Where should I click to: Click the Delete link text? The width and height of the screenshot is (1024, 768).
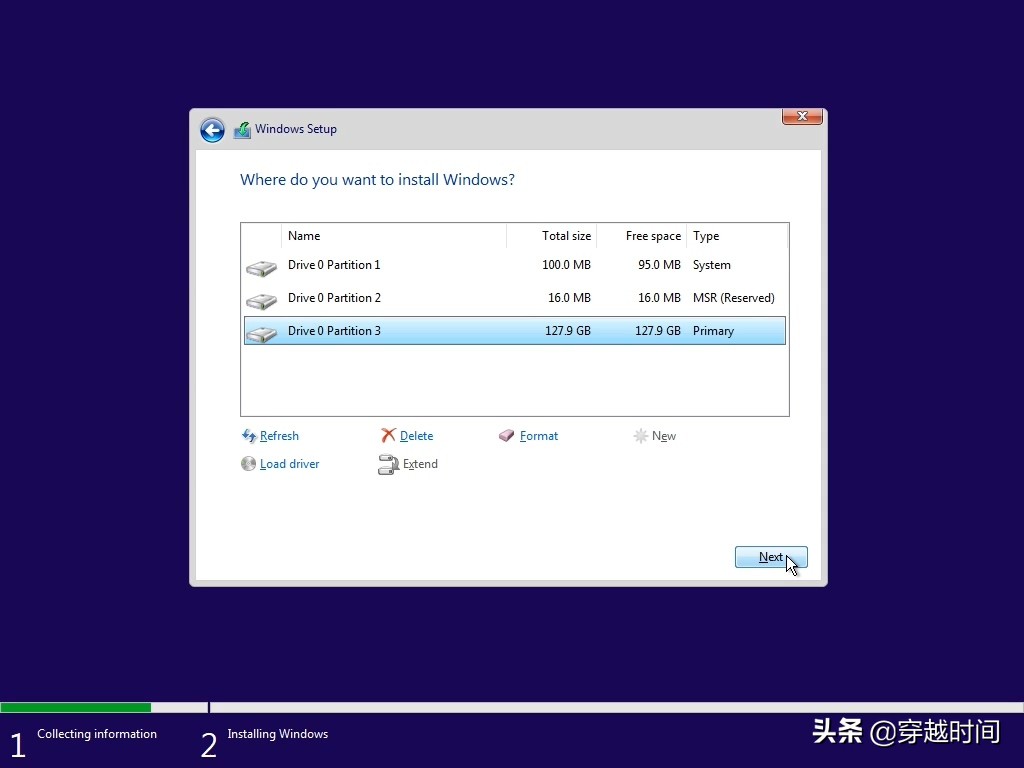[x=415, y=436]
